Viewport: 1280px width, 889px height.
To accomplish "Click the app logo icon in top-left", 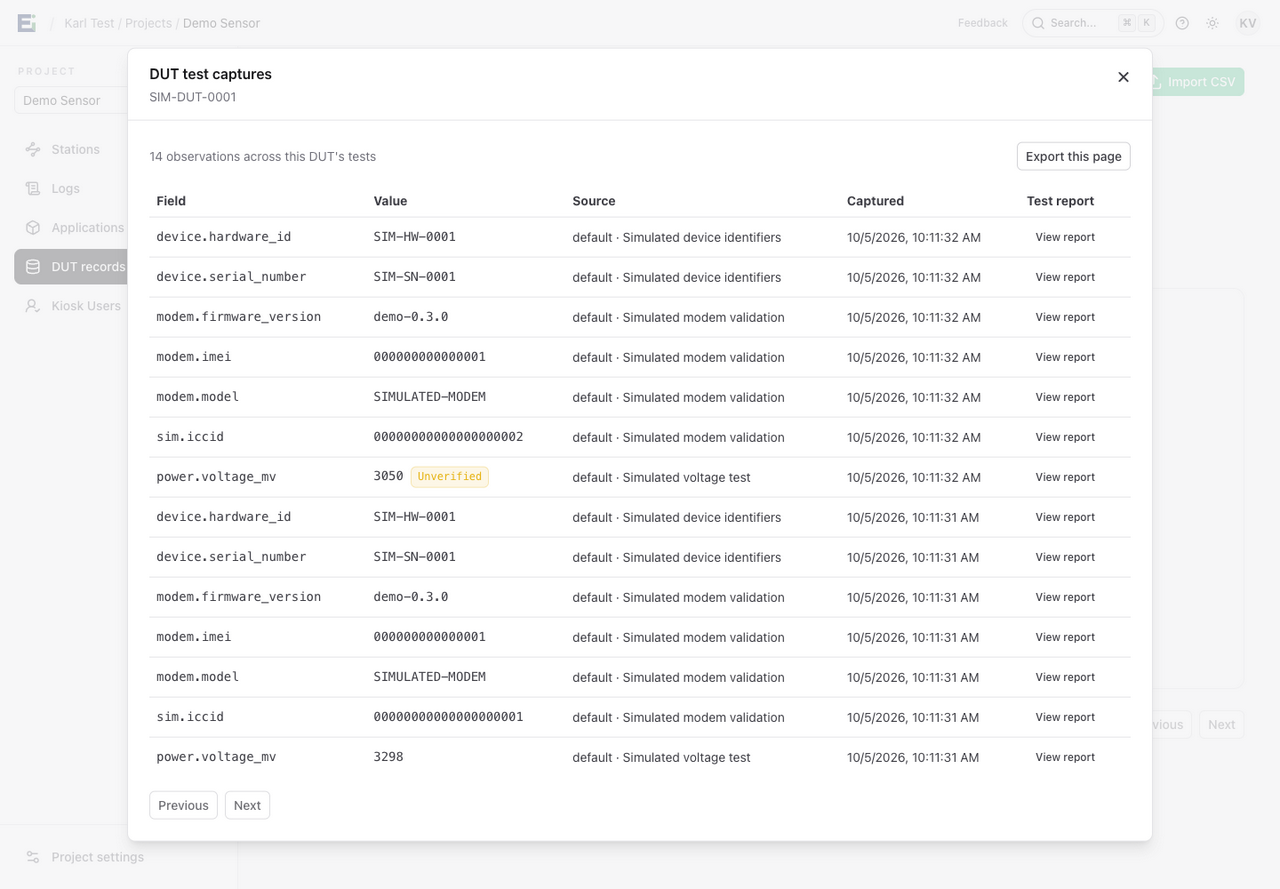I will [27, 23].
